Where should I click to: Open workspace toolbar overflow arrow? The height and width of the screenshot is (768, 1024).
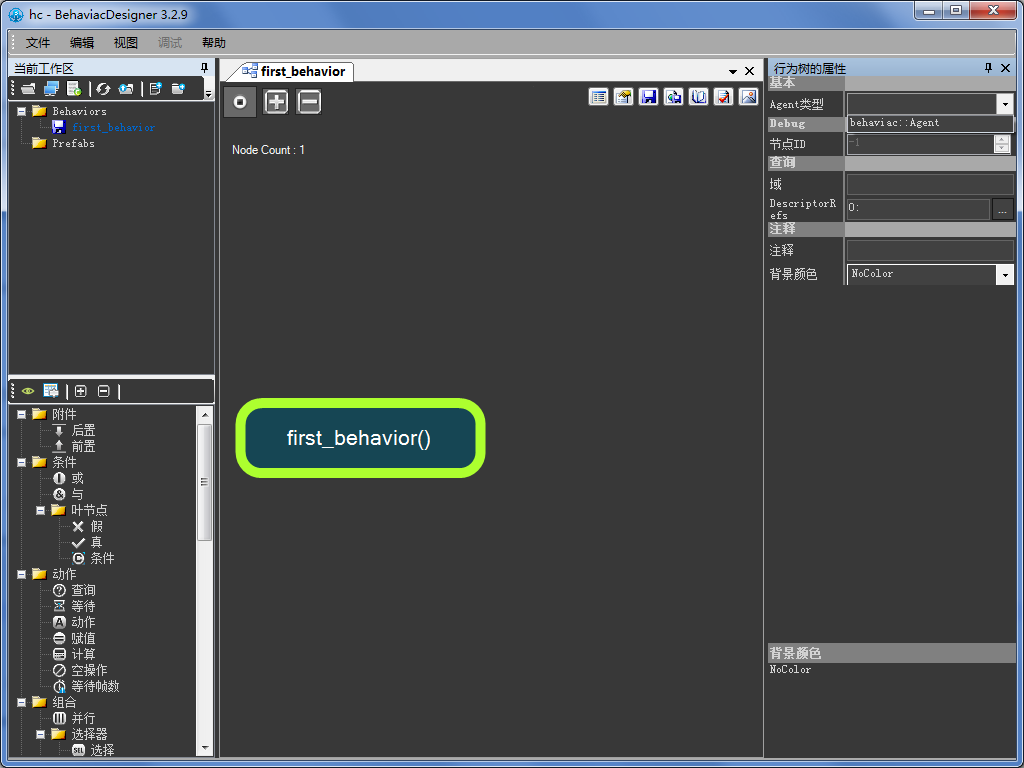pyautogui.click(x=208, y=93)
